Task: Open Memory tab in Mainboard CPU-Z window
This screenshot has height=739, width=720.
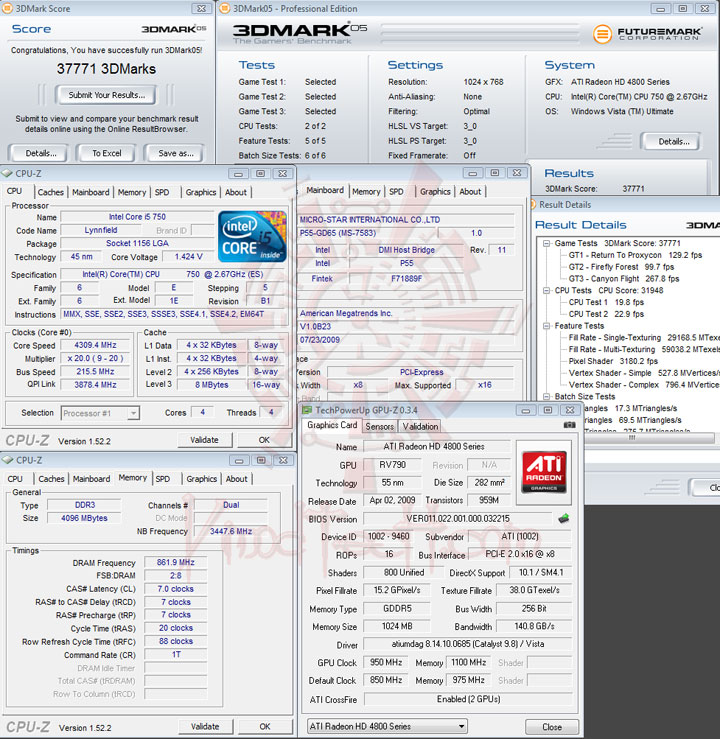Action: click(x=366, y=191)
